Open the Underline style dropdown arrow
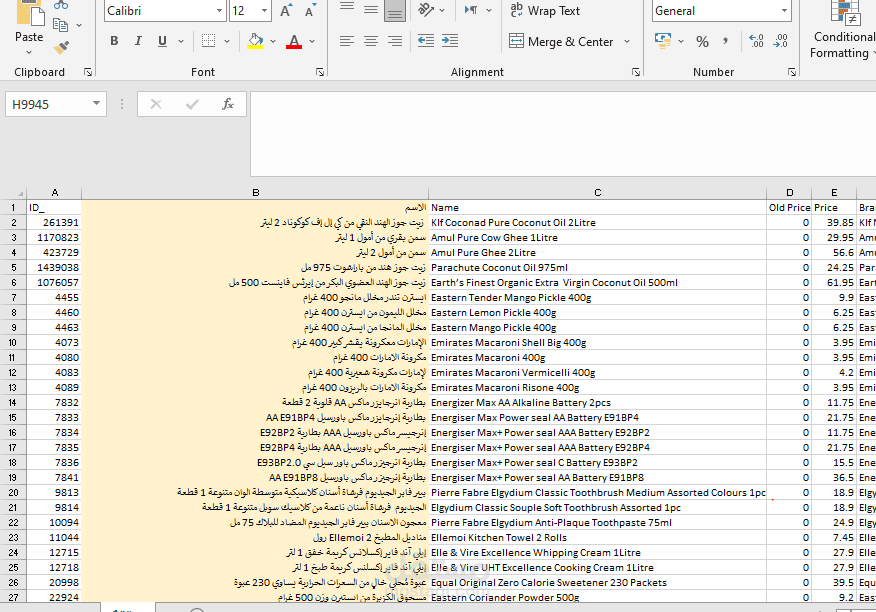876x612 pixels. (x=181, y=41)
